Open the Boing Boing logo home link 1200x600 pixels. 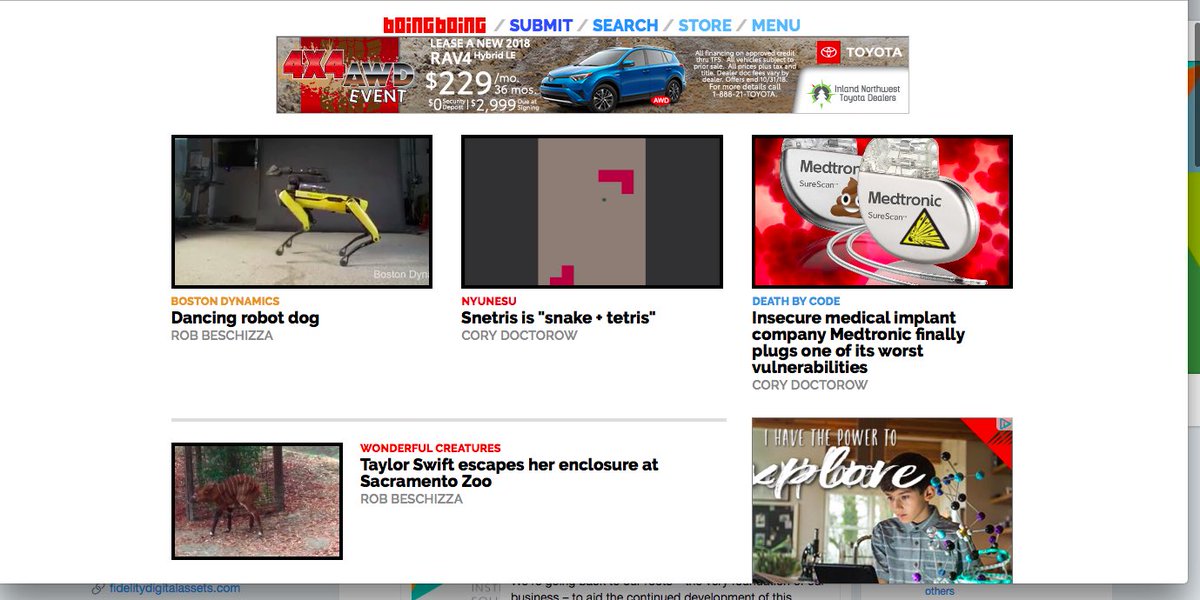click(x=435, y=25)
